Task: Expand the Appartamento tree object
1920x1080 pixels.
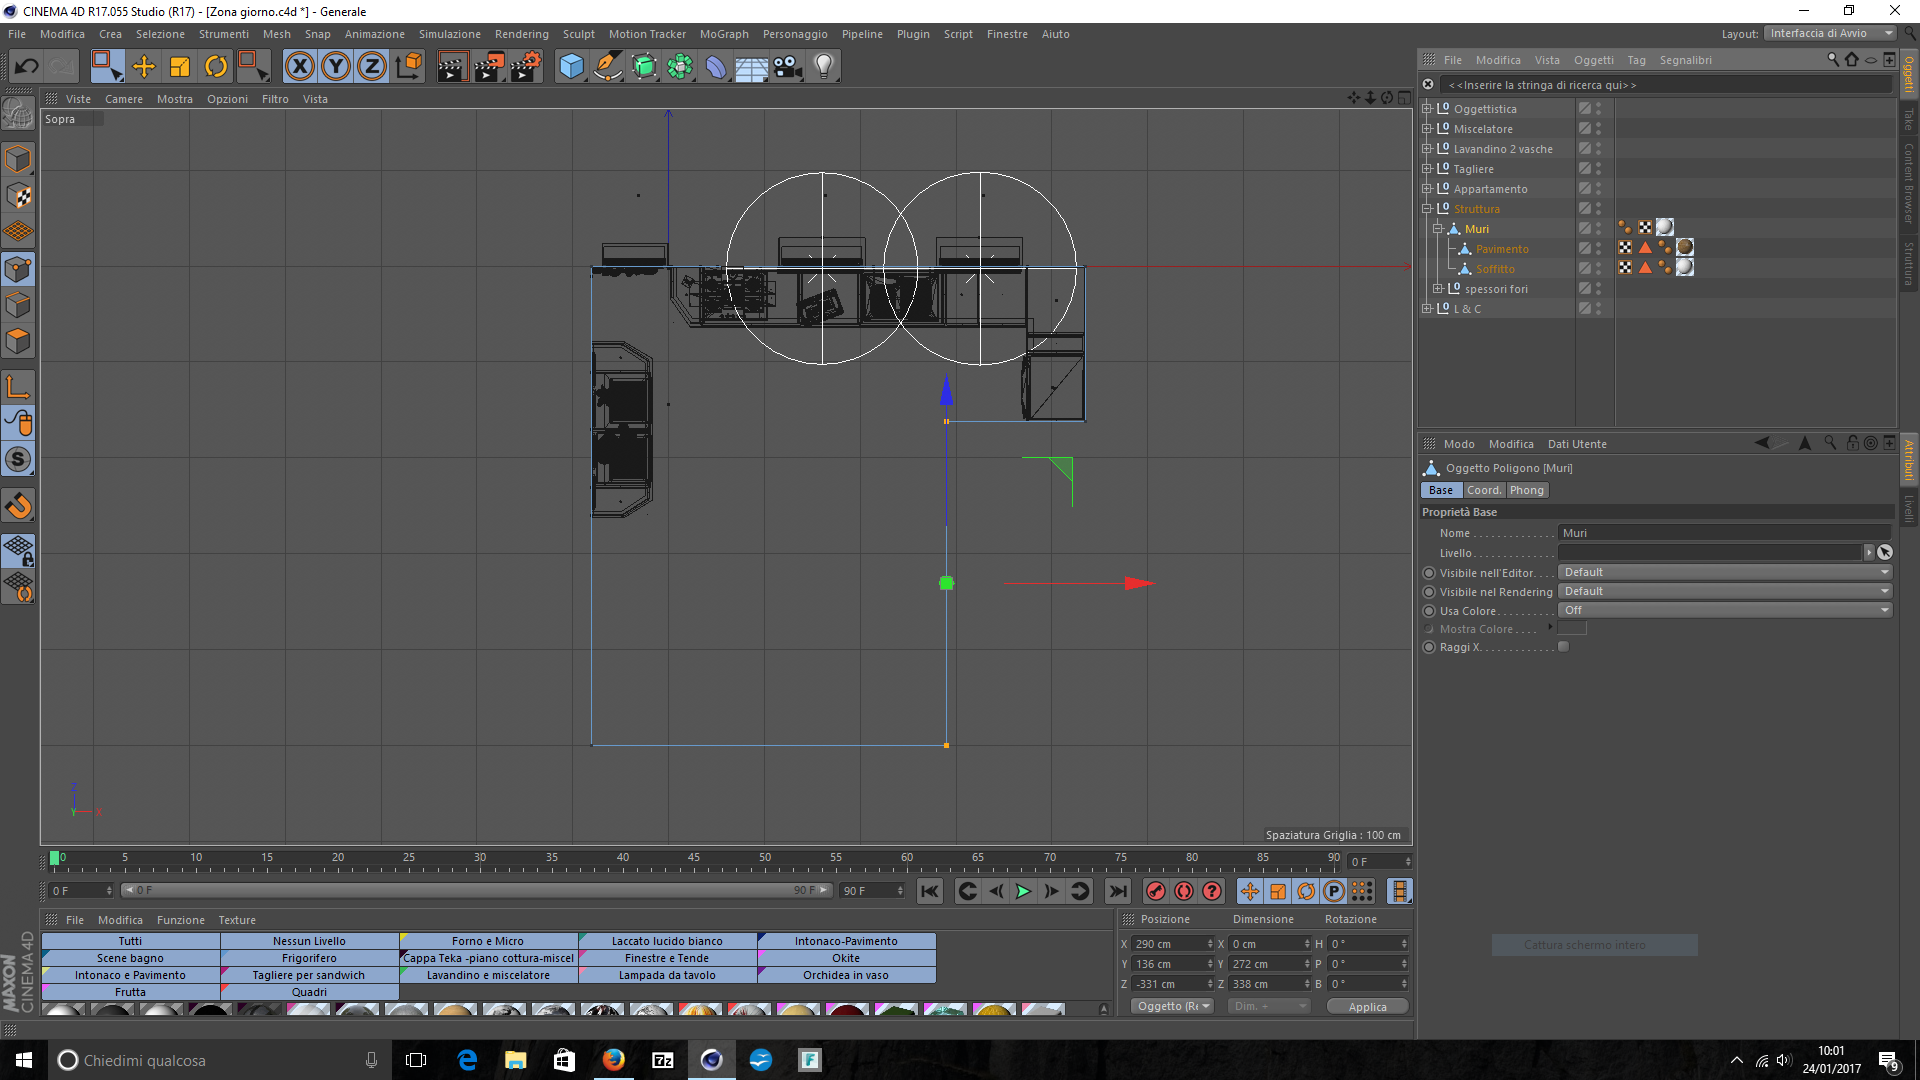Action: 1427,189
